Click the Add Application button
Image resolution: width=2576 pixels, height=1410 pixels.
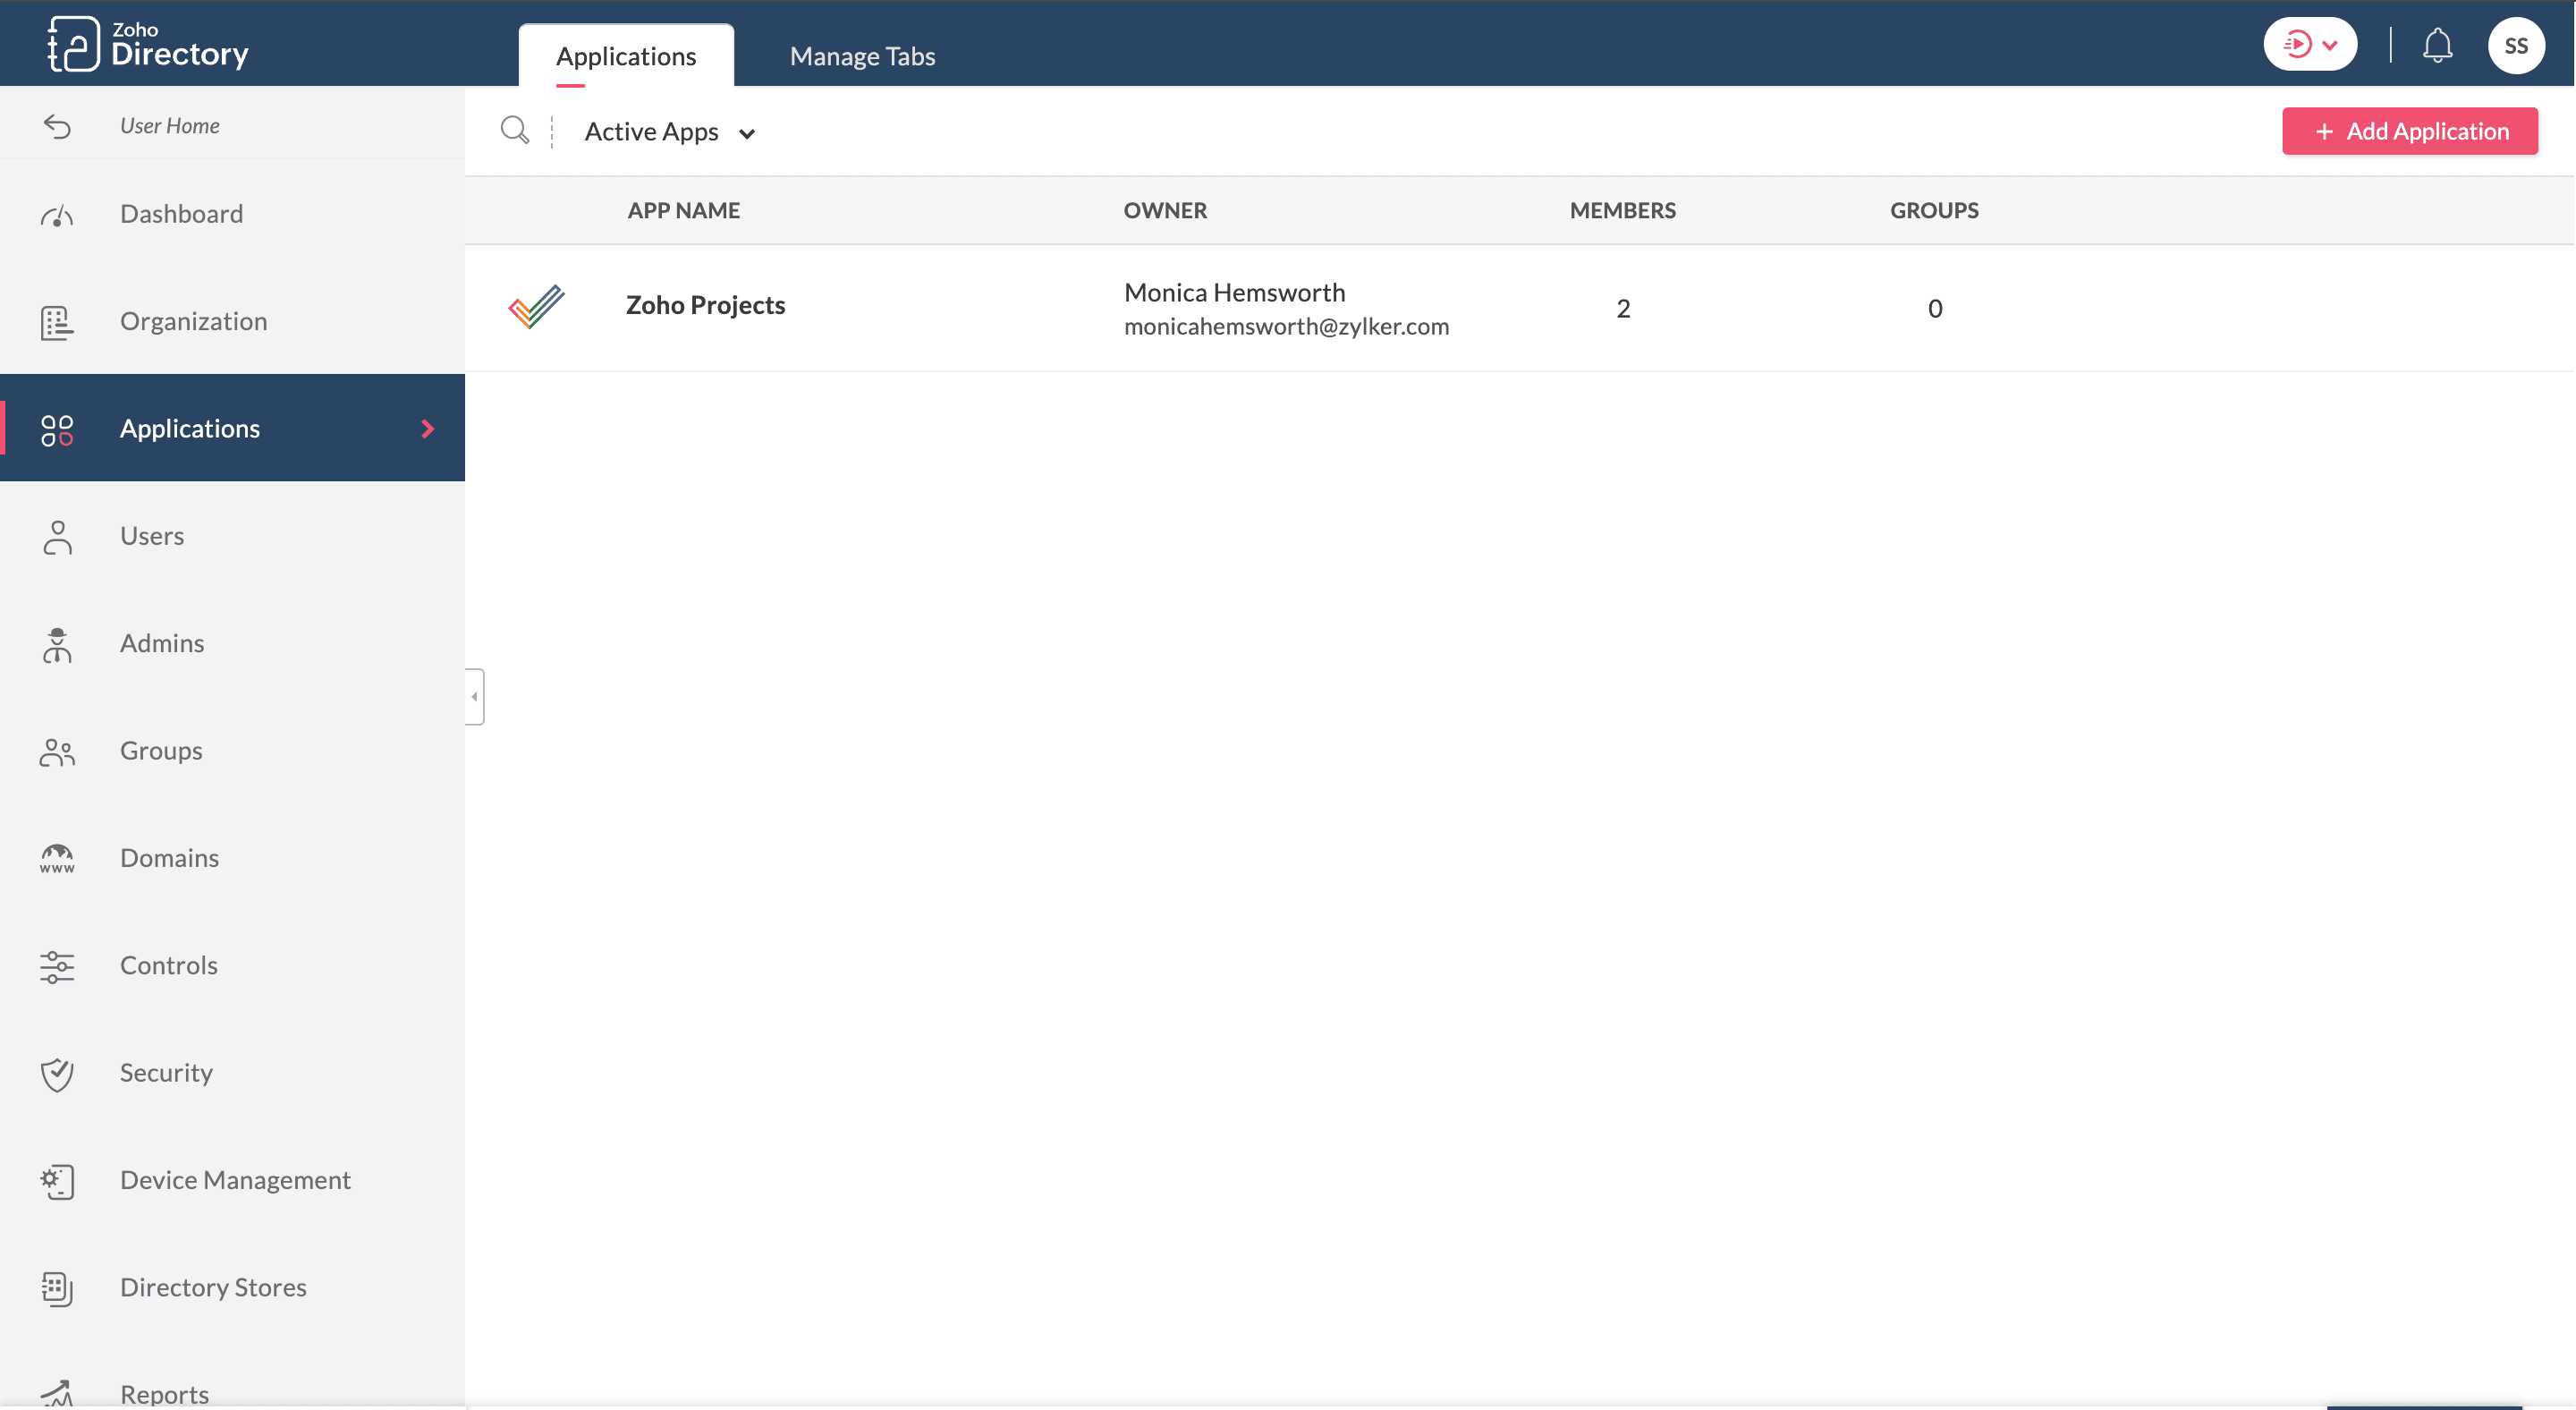coord(2409,131)
